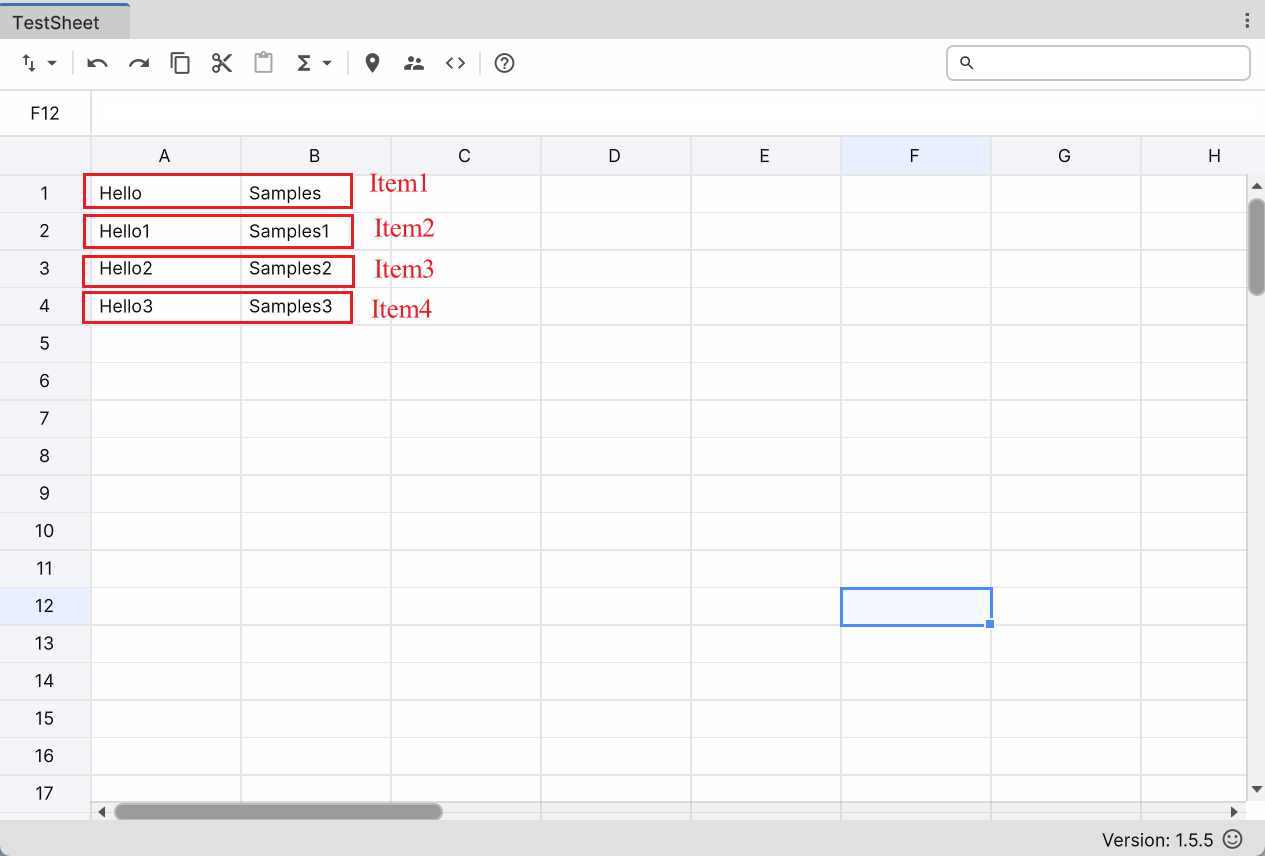Click cell containing Hello3
Viewport: 1265px width, 856px height.
(166, 306)
